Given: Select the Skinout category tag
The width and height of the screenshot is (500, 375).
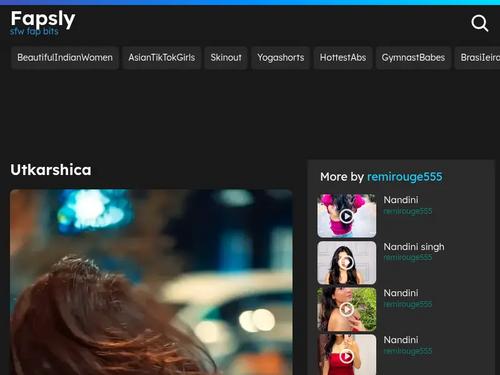Looking at the screenshot, I should pyautogui.click(x=226, y=58).
